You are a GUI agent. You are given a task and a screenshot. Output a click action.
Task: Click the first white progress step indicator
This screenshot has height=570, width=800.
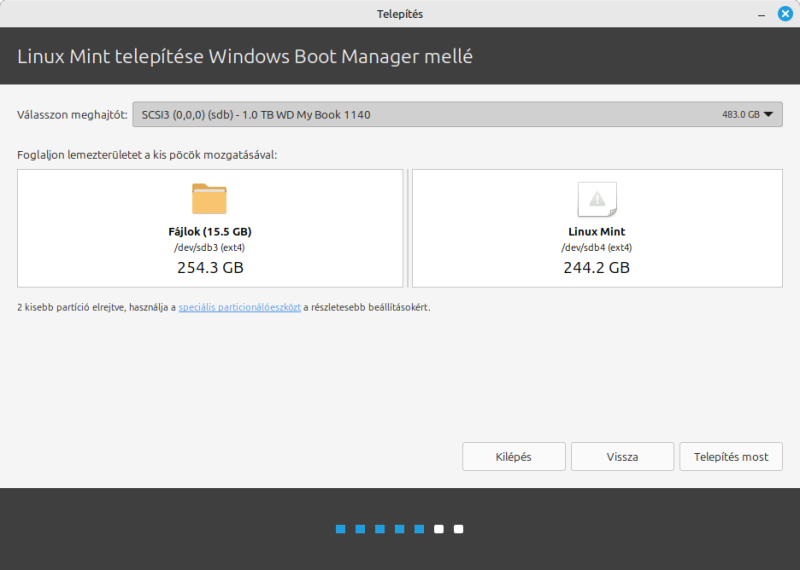[439, 529]
